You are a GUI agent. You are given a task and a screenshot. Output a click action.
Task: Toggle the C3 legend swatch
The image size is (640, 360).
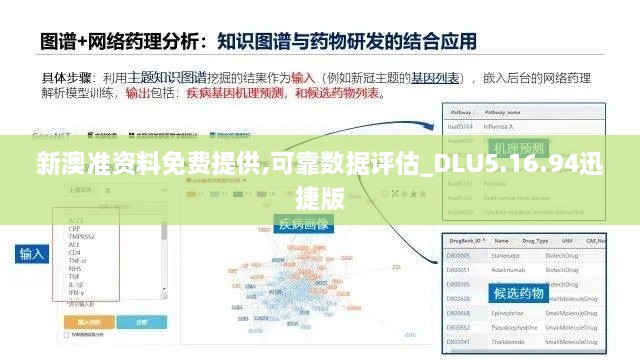click(238, 194)
